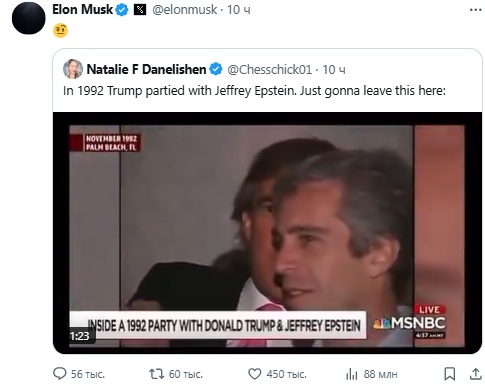This screenshot has height=391, width=485.
Task: Click the 1:23 video duration label
Action: coord(79,336)
